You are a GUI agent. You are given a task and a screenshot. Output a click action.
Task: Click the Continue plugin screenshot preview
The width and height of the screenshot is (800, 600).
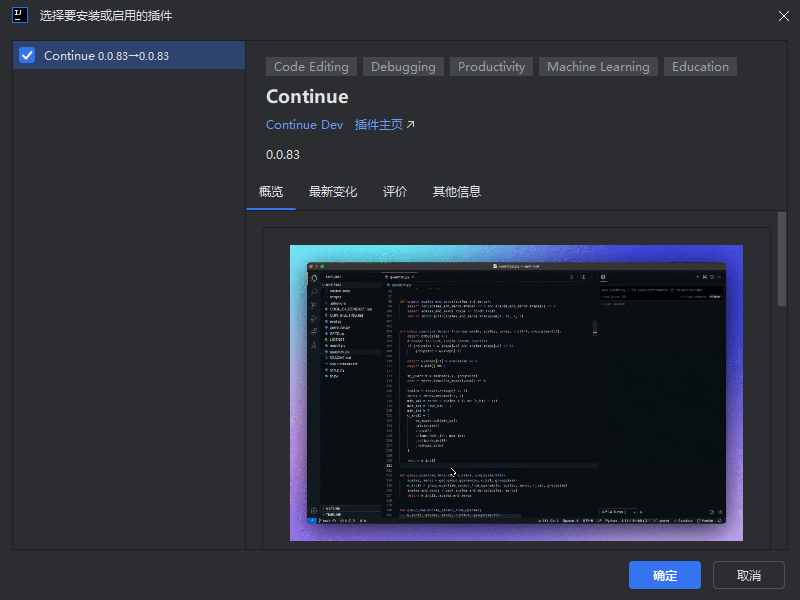point(516,393)
